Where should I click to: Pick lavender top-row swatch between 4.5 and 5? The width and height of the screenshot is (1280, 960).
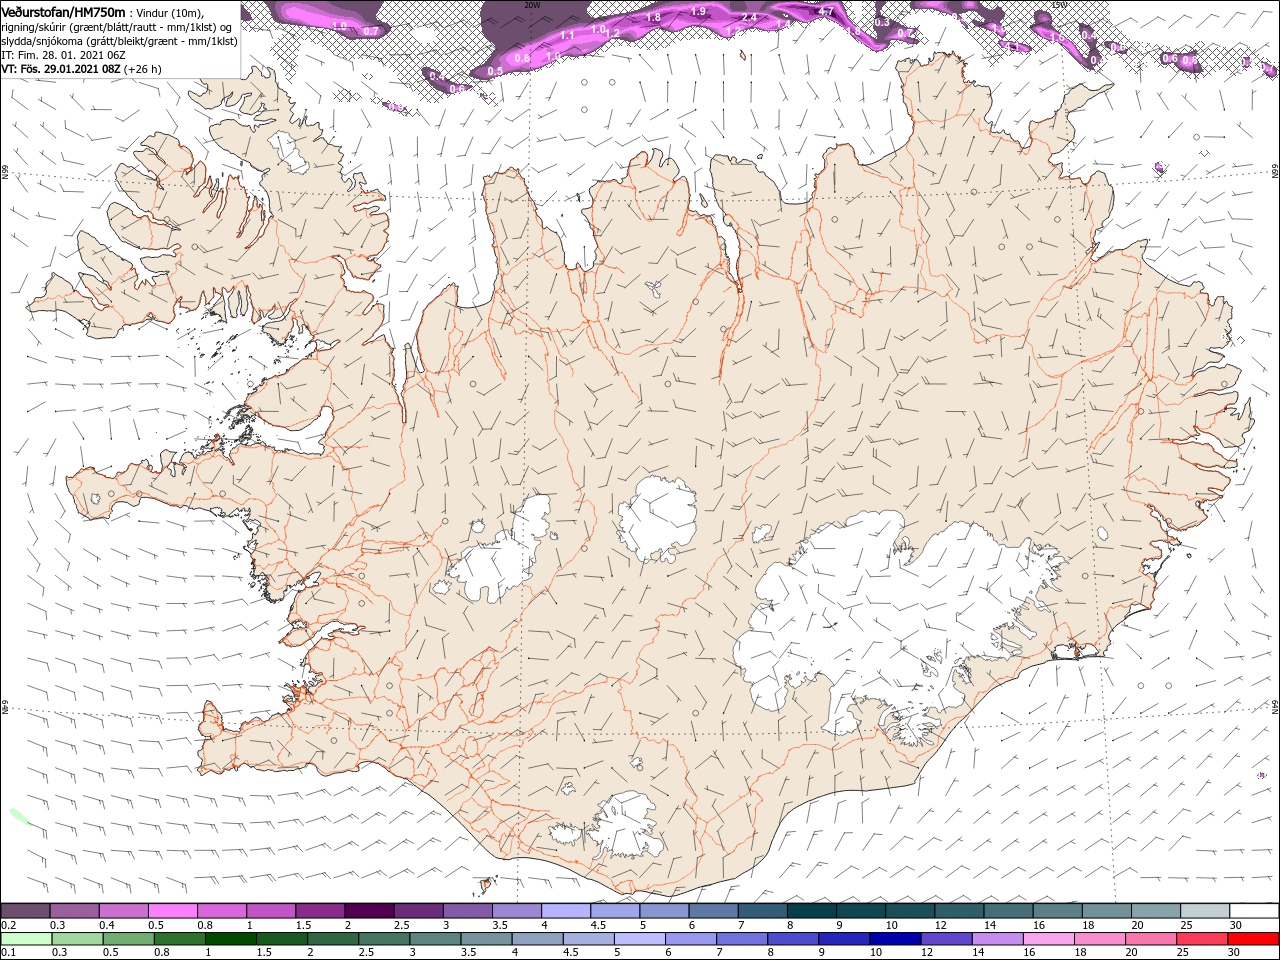615,910
